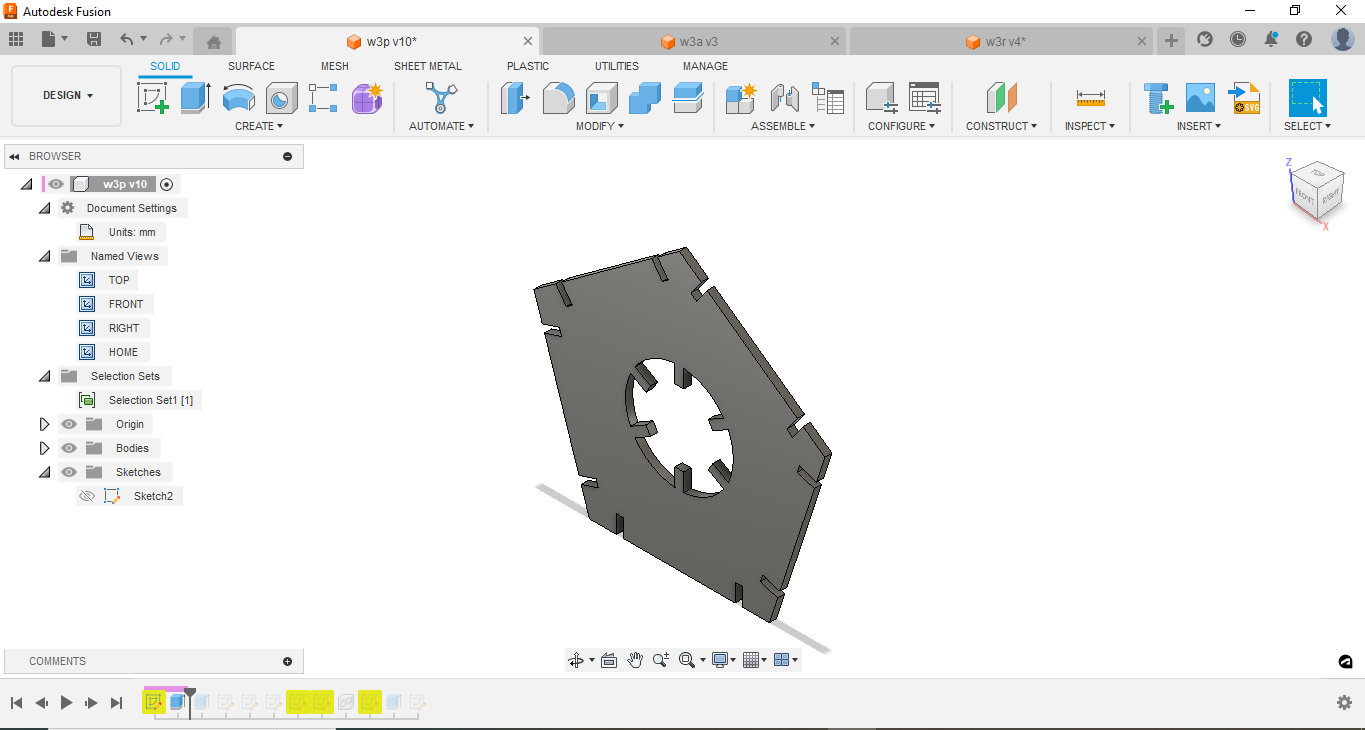
Task: Open the CREATE dropdown menu
Action: point(259,126)
